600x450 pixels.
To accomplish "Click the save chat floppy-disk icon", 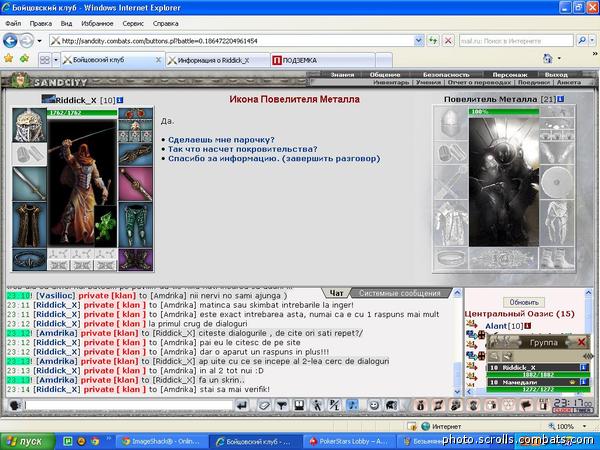I will (x=299, y=405).
